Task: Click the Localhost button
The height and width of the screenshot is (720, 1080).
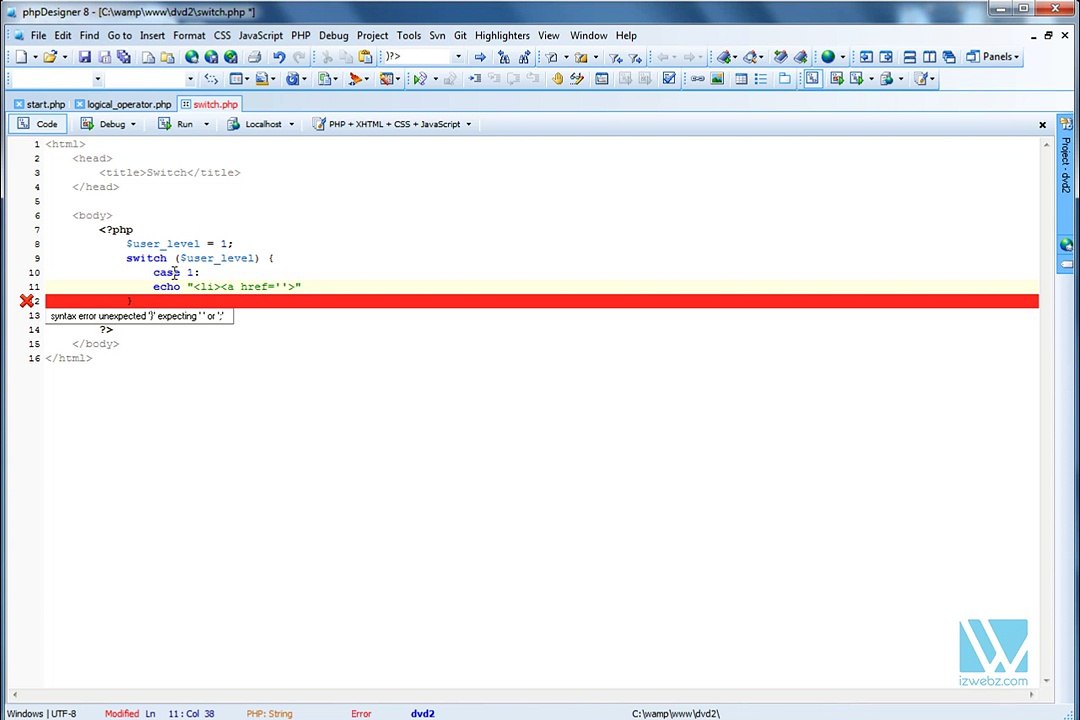Action: coord(255,124)
